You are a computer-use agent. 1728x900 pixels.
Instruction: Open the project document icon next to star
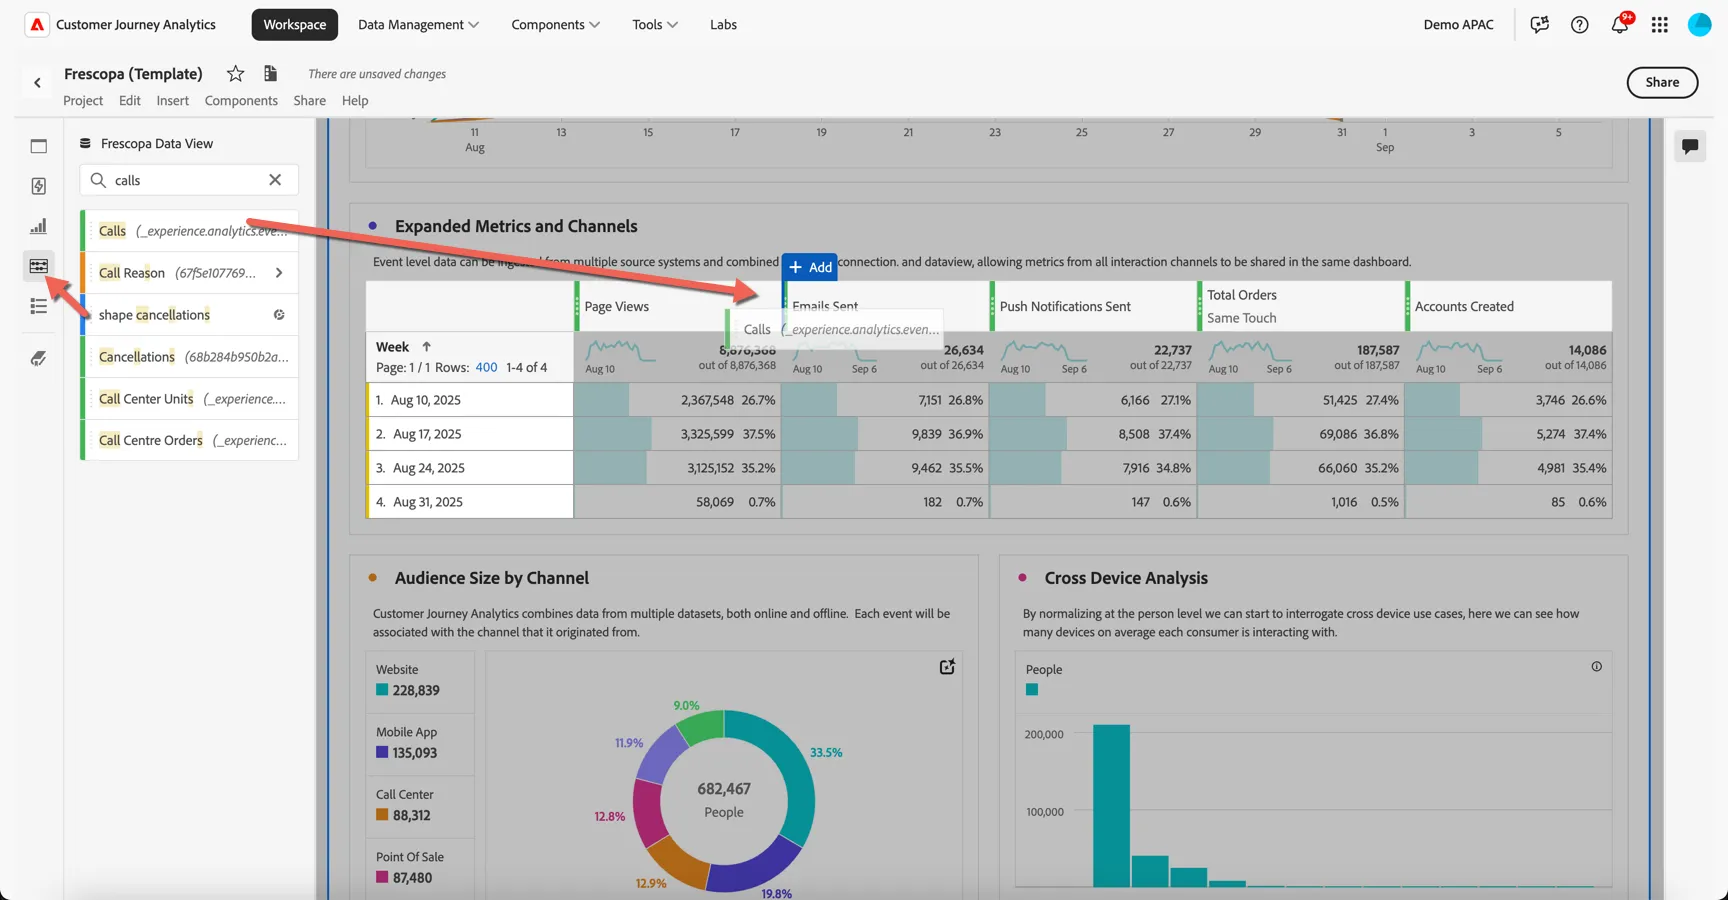(x=270, y=73)
